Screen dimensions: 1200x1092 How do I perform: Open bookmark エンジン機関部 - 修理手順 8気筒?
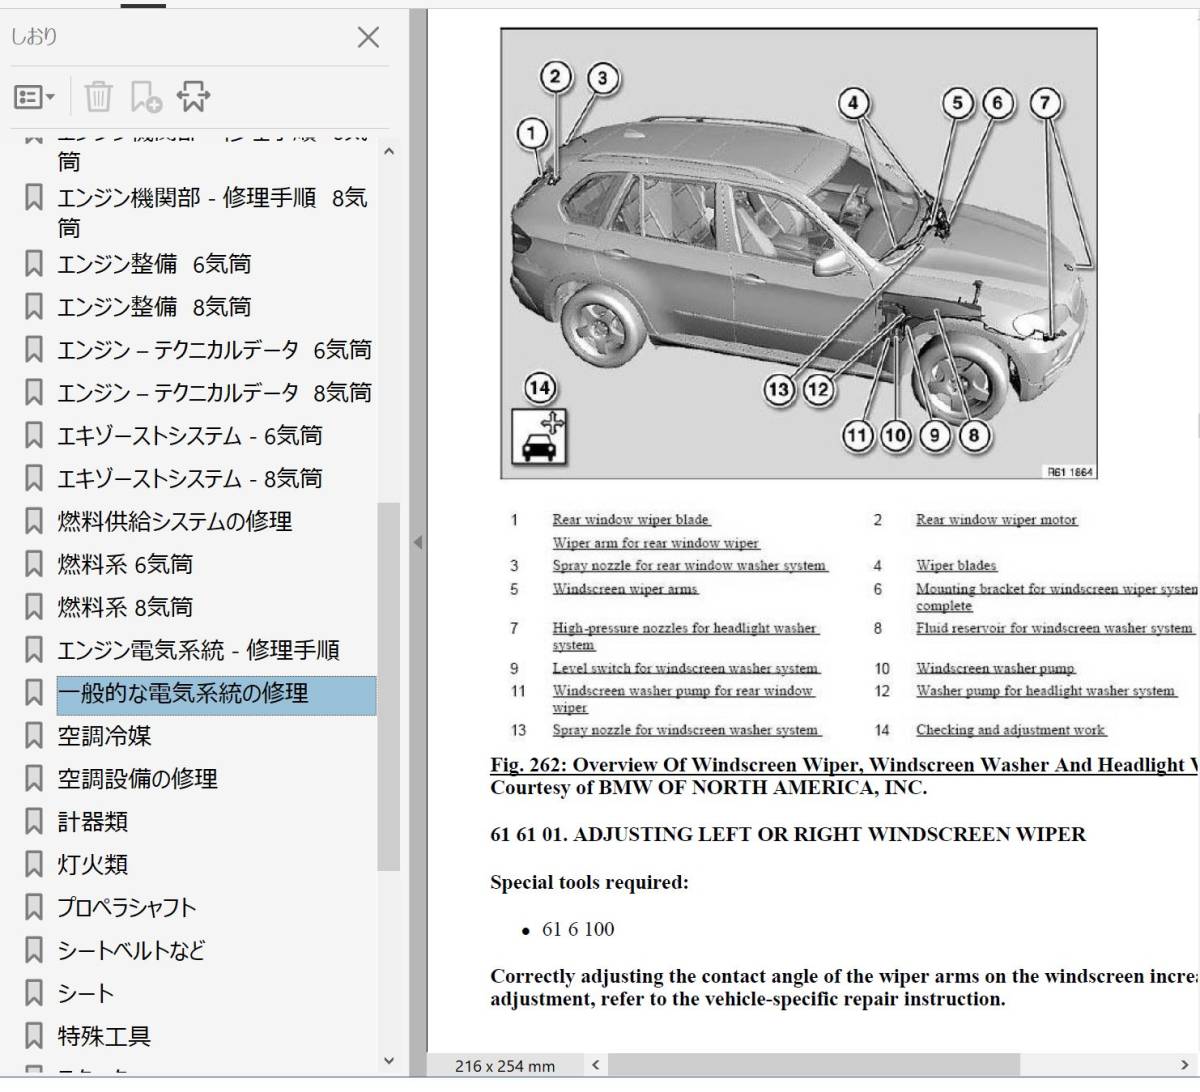click(x=212, y=213)
